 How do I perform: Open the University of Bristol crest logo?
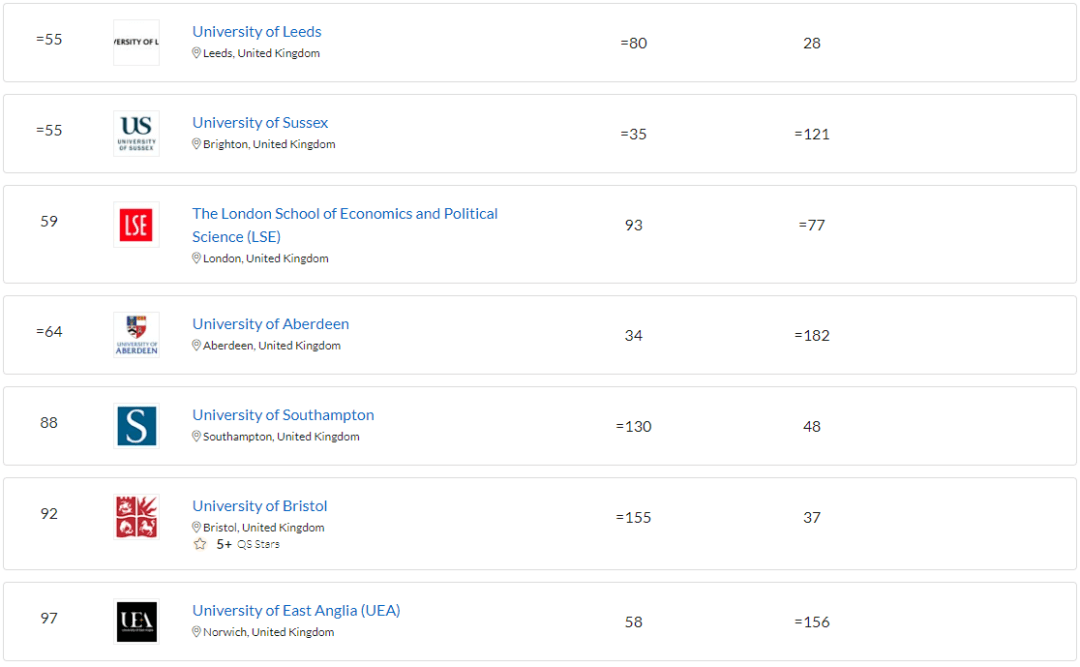(136, 517)
